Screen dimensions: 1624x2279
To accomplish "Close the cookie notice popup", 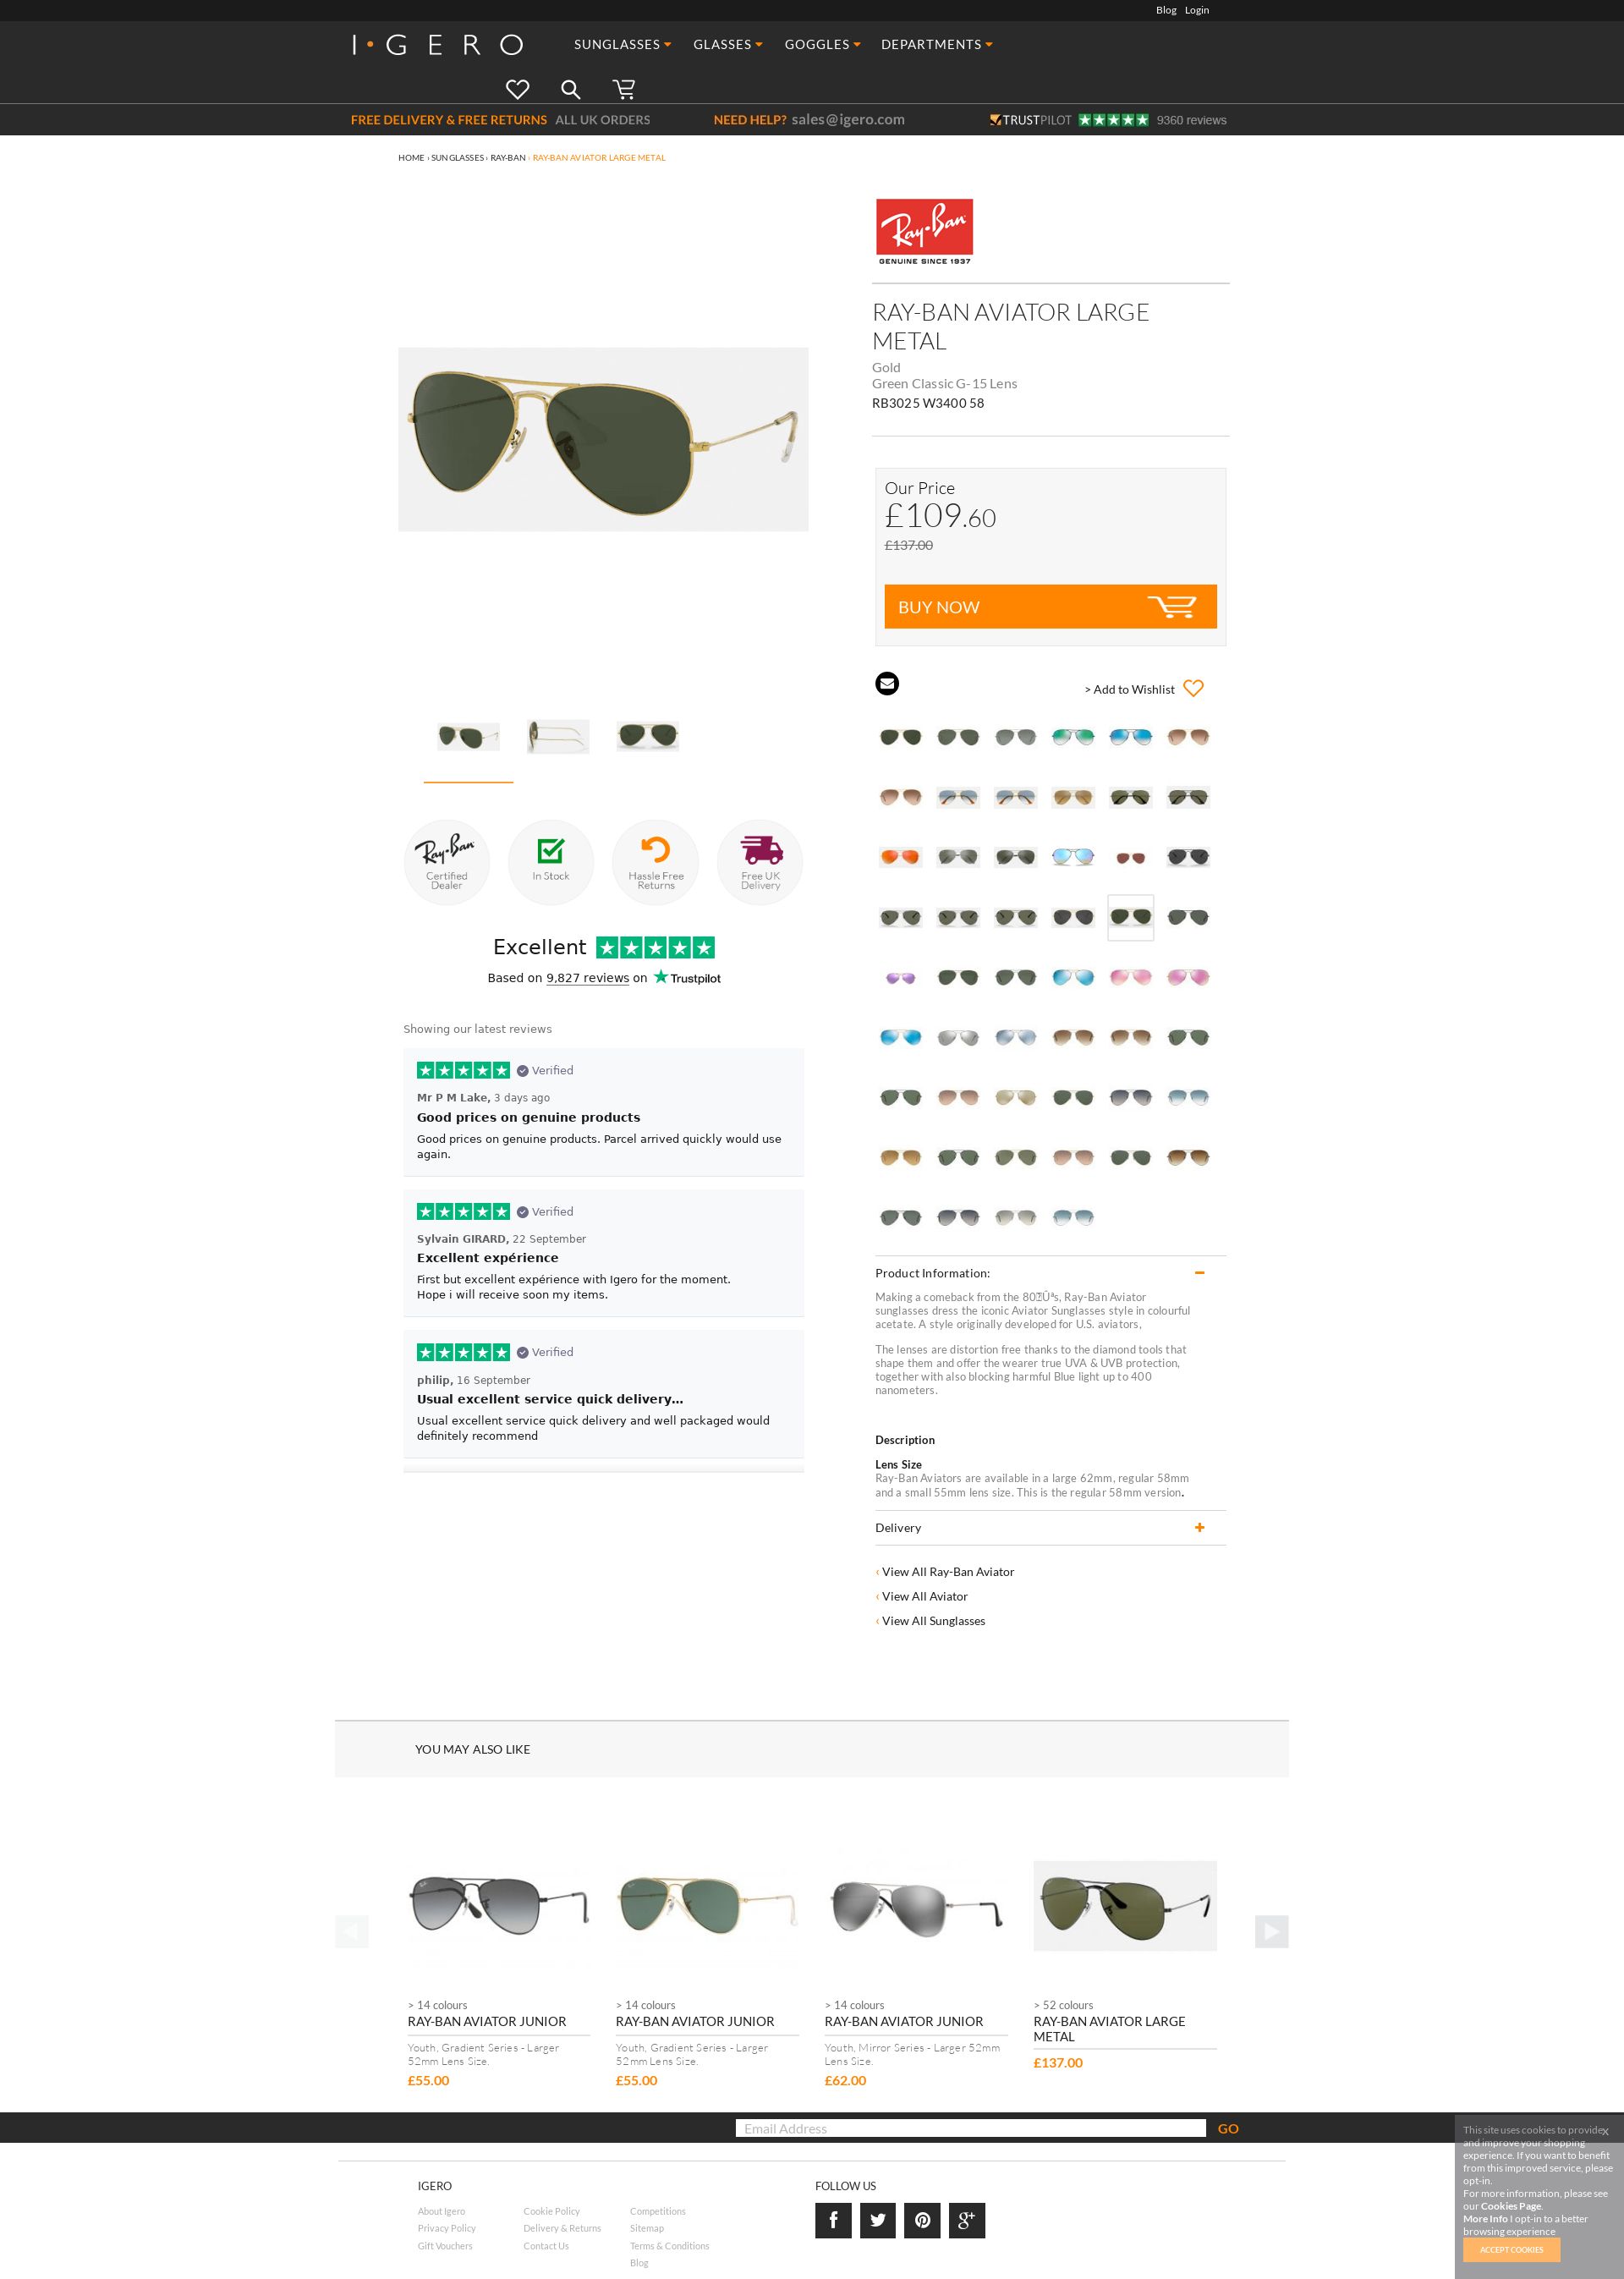I will [1604, 2131].
